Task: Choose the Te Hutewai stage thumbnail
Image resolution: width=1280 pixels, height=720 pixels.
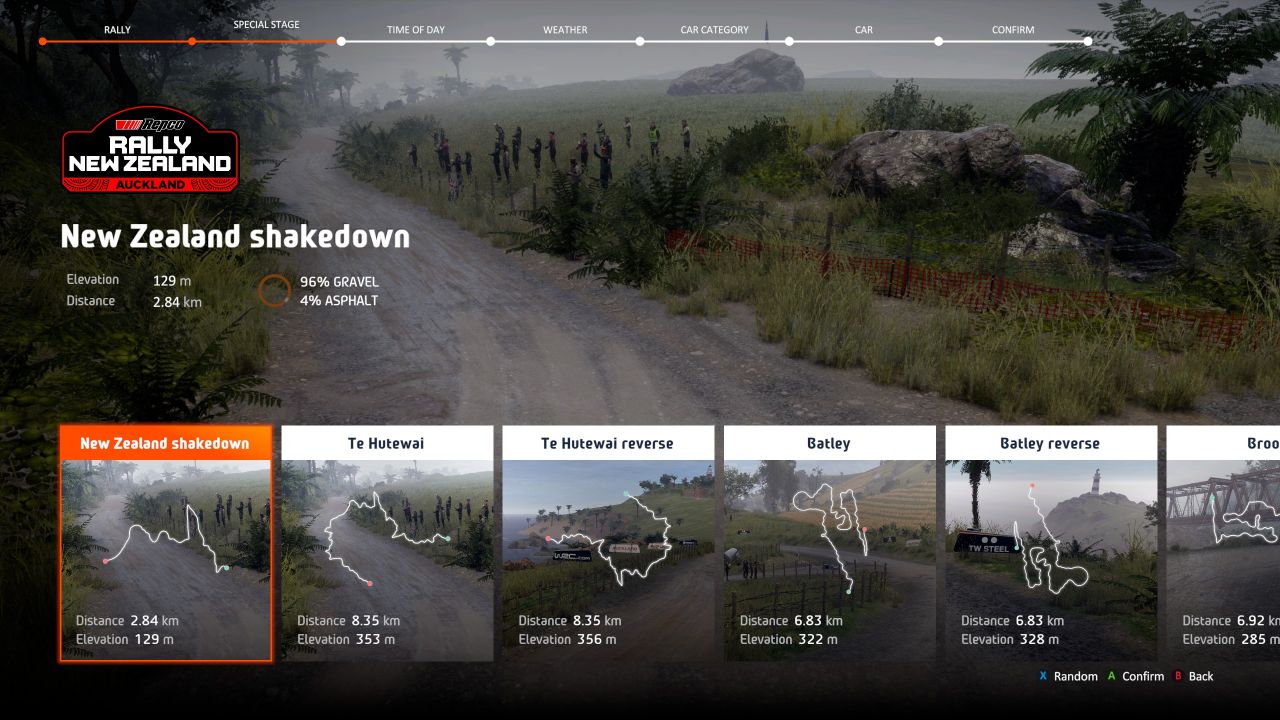Action: tap(387, 543)
